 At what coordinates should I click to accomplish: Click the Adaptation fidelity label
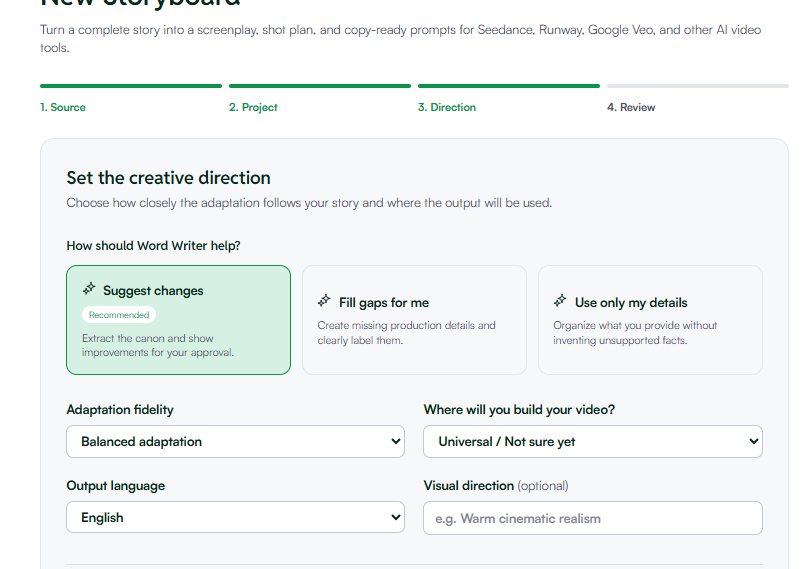coord(120,410)
